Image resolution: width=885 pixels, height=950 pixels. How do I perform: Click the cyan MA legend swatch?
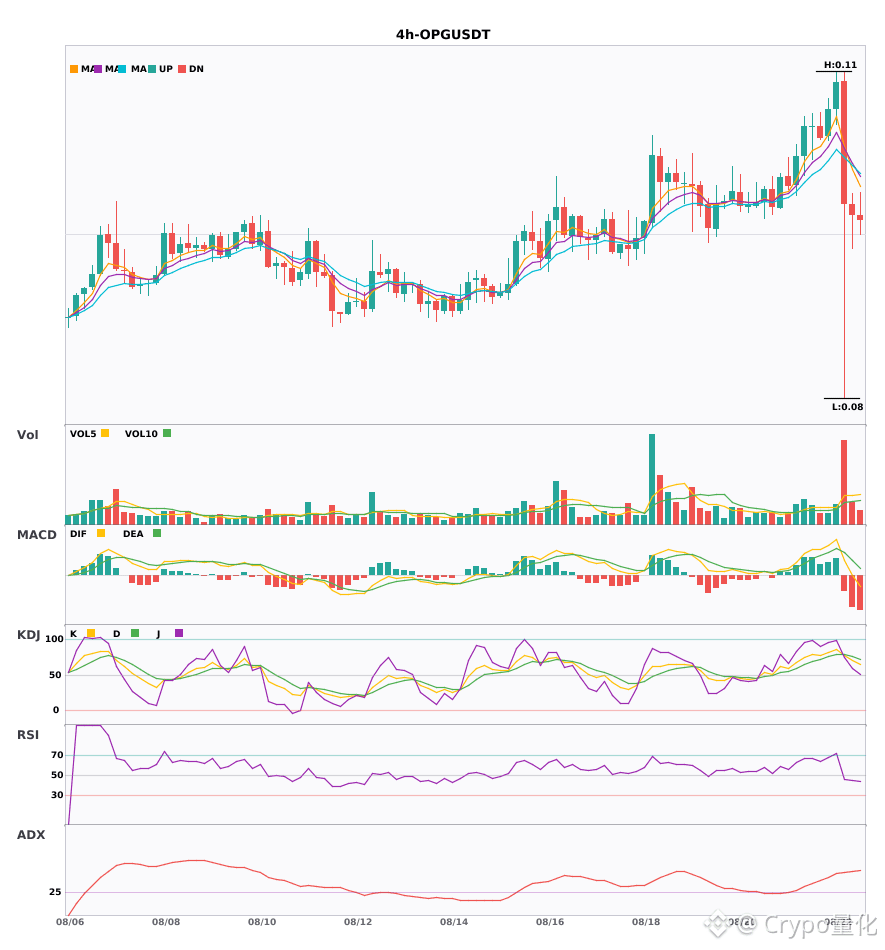point(122,69)
